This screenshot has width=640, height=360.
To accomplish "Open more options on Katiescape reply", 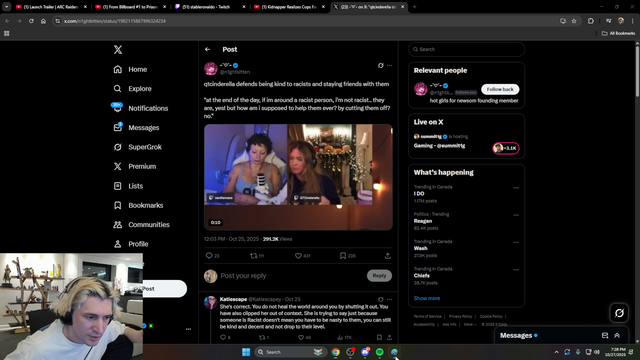I will click(389, 299).
